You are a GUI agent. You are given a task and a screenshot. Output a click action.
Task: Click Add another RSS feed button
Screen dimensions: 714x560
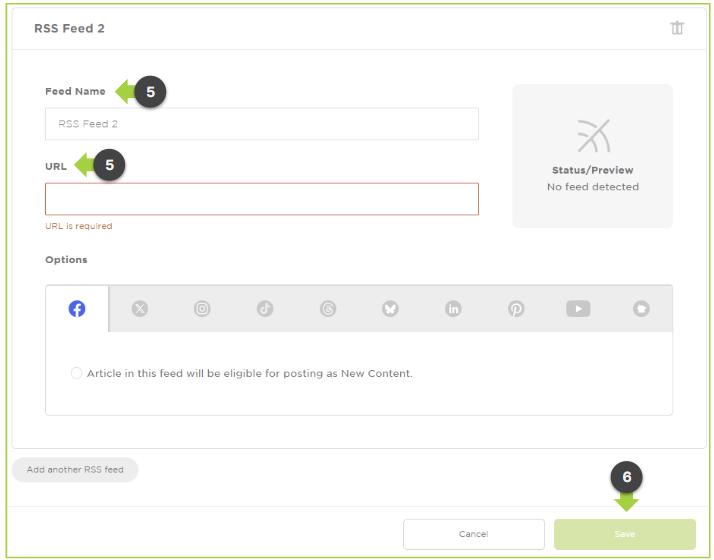75,469
